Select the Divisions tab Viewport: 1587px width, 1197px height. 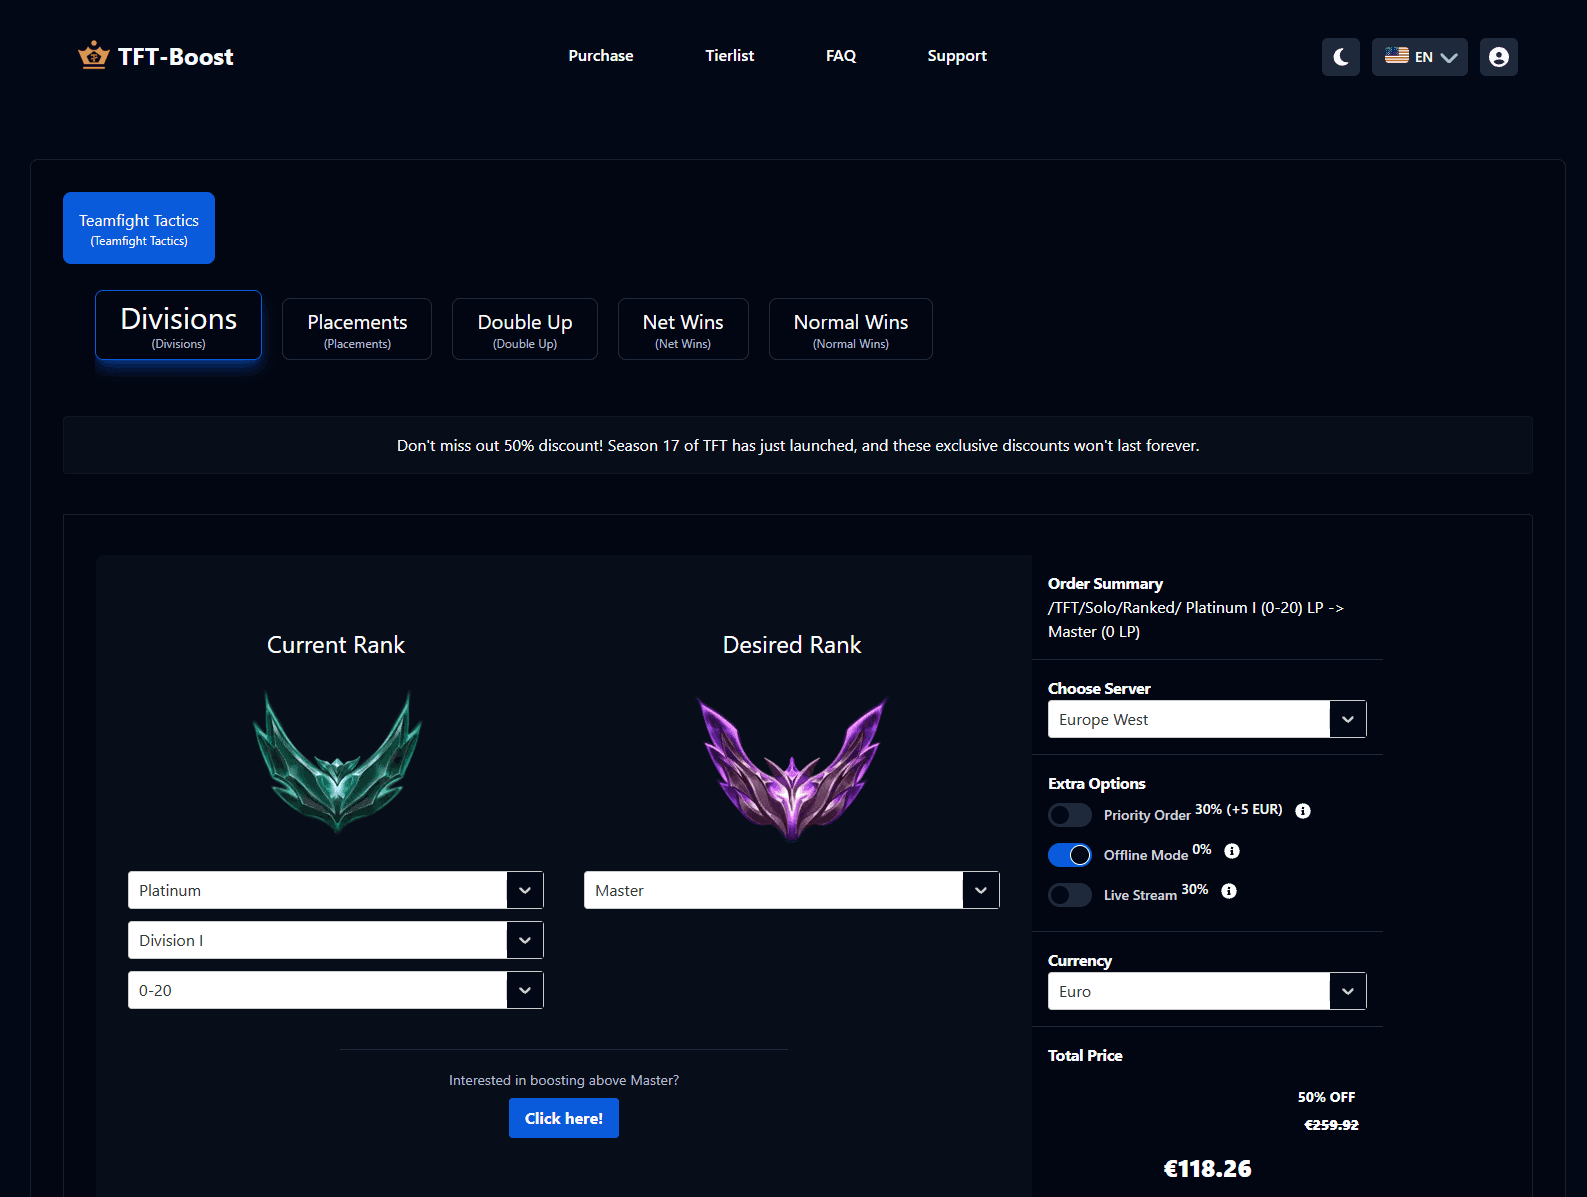pyautogui.click(x=179, y=325)
